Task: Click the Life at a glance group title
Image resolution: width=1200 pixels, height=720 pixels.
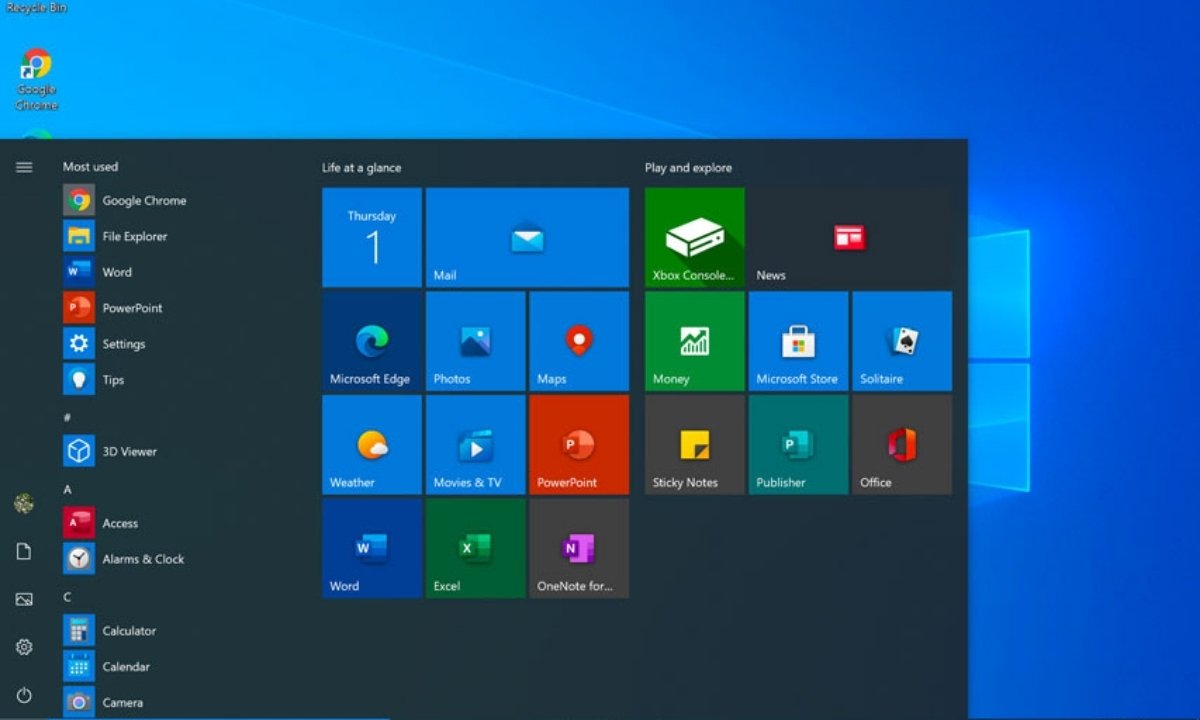Action: click(361, 168)
